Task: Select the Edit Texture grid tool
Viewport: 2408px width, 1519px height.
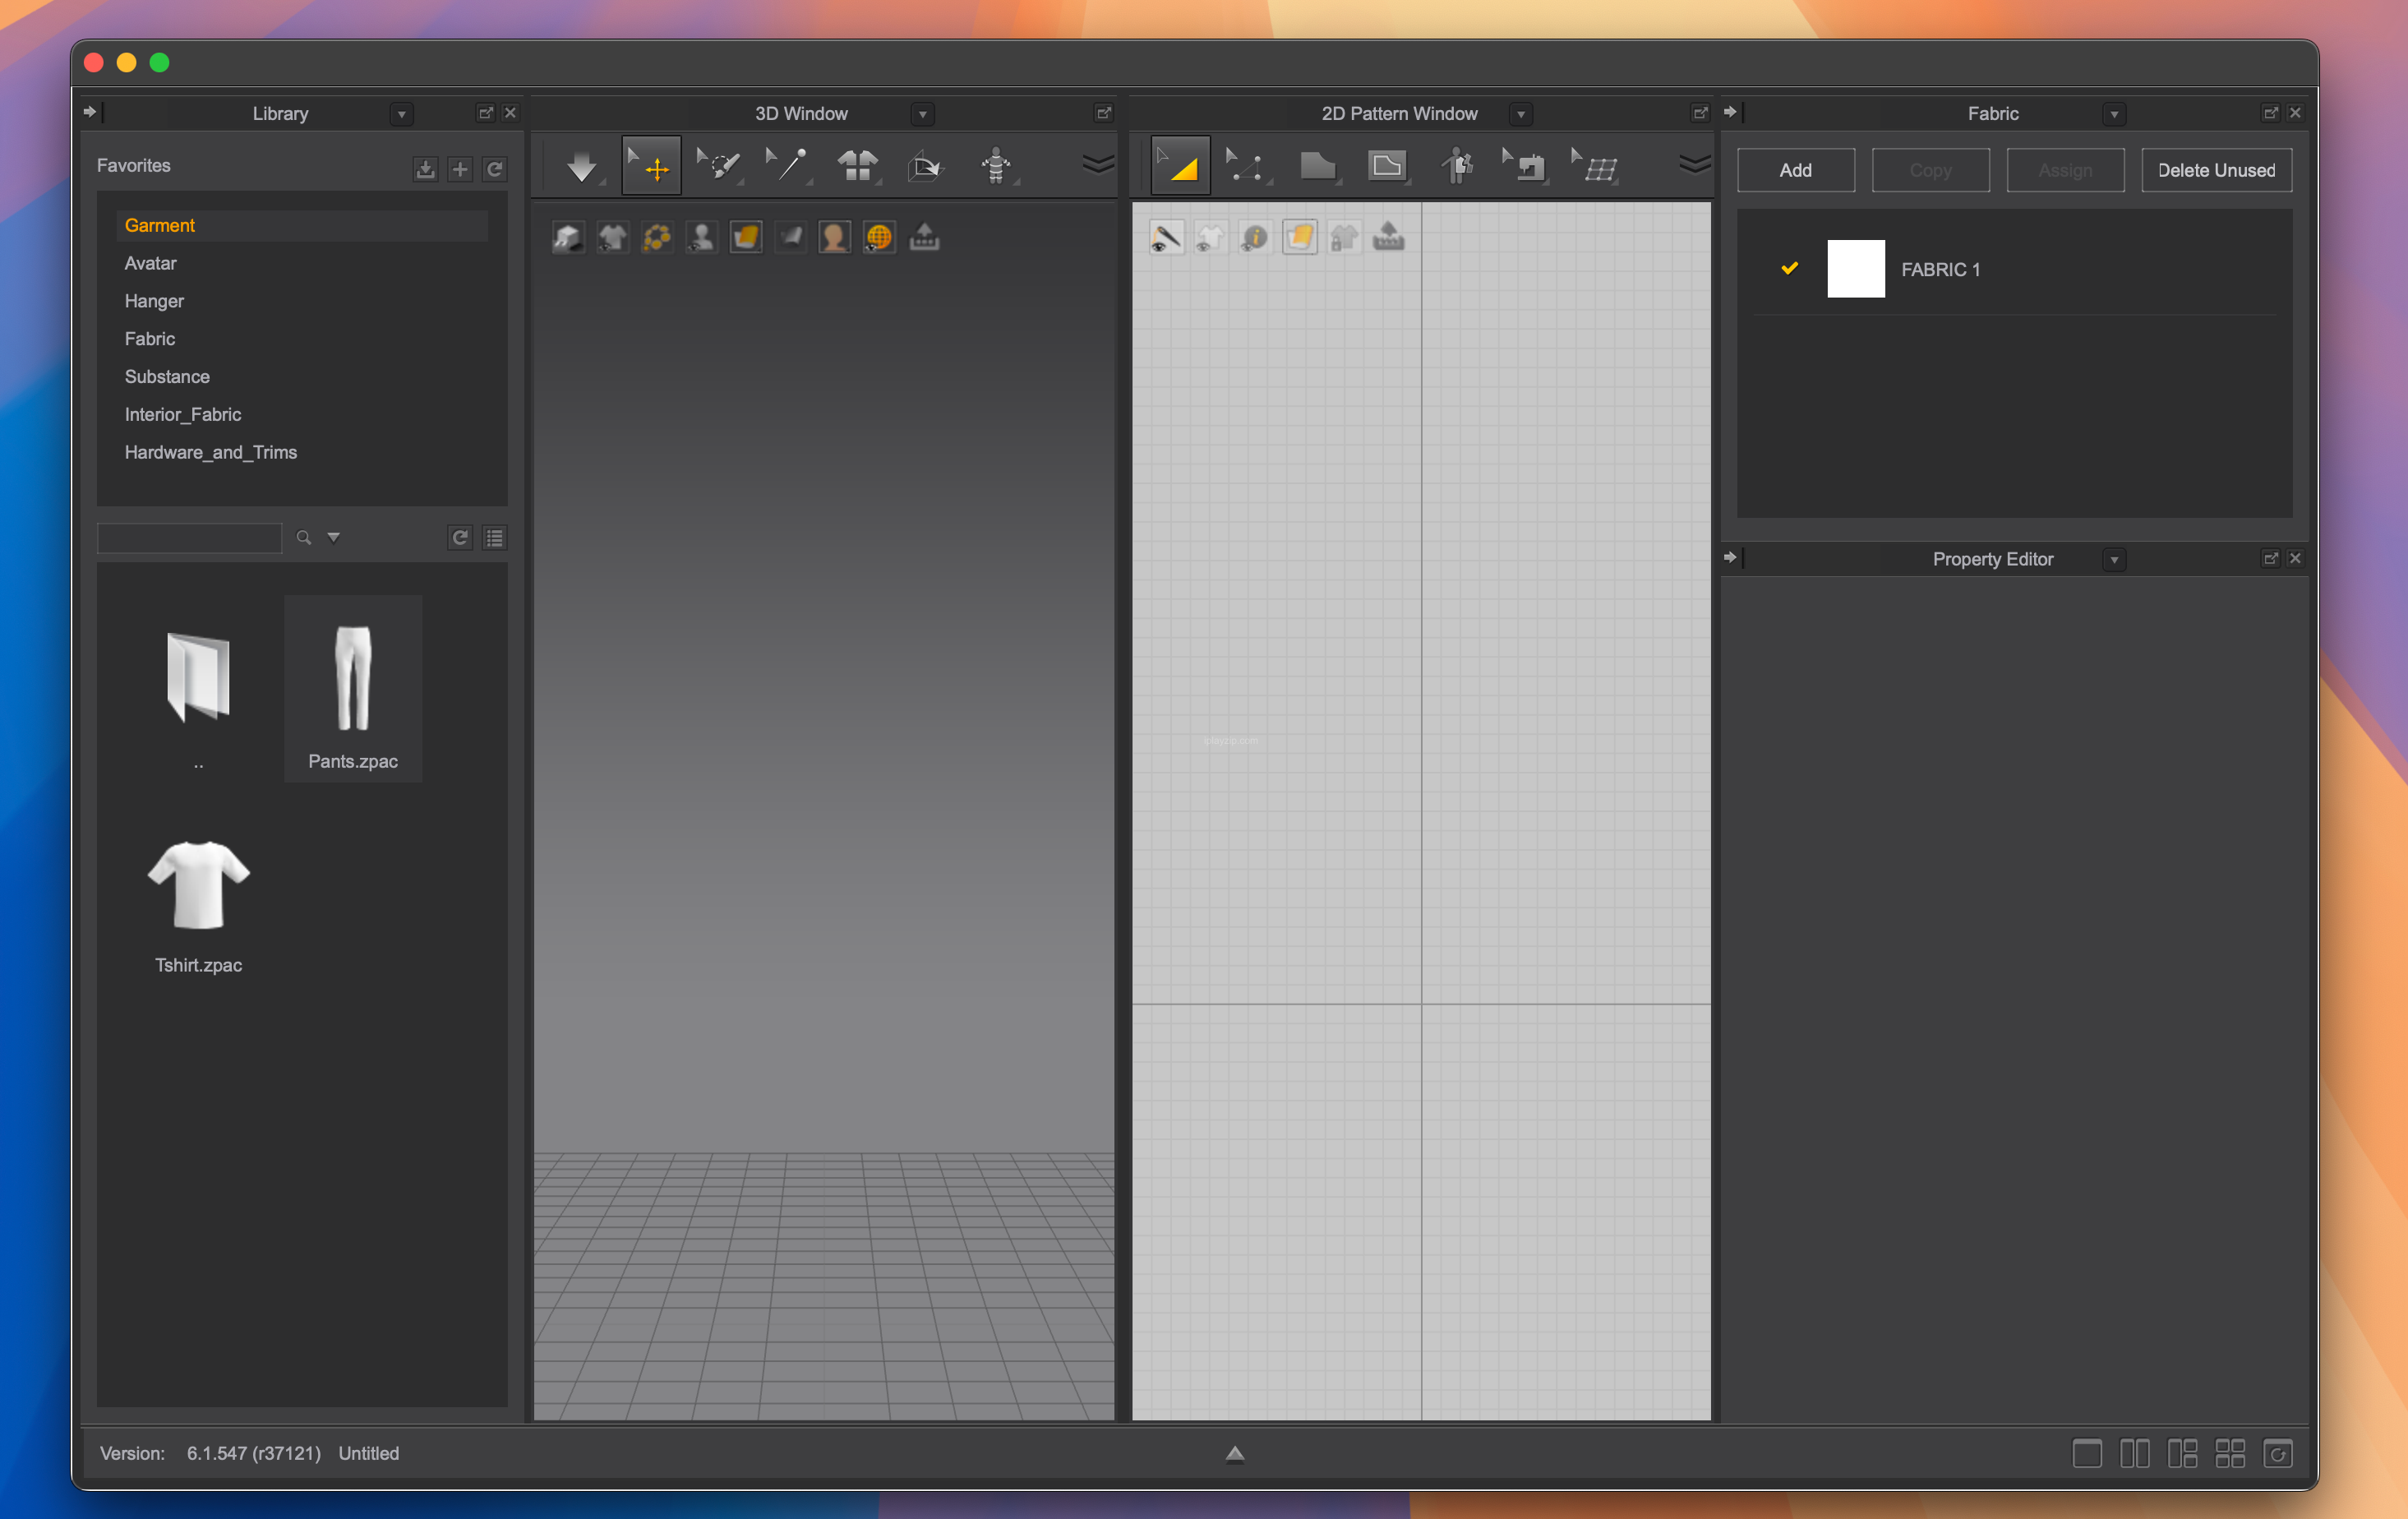Action: point(1595,166)
